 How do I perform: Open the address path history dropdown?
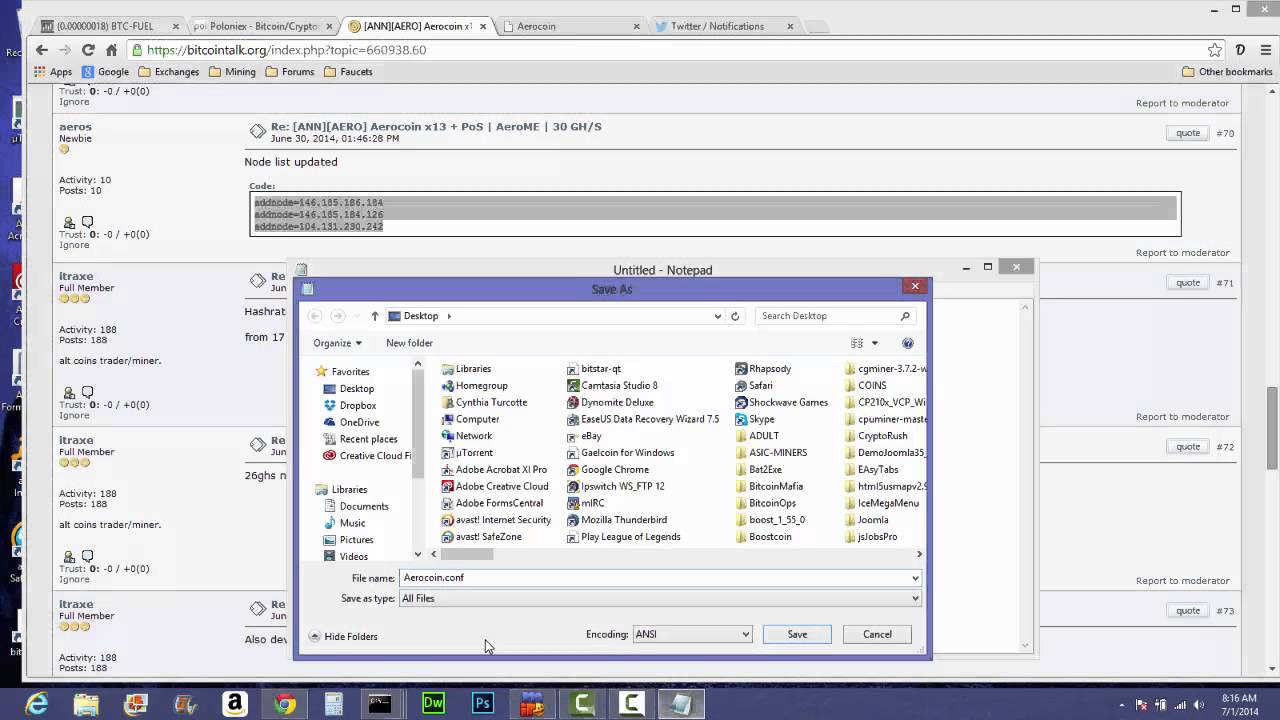click(717, 316)
